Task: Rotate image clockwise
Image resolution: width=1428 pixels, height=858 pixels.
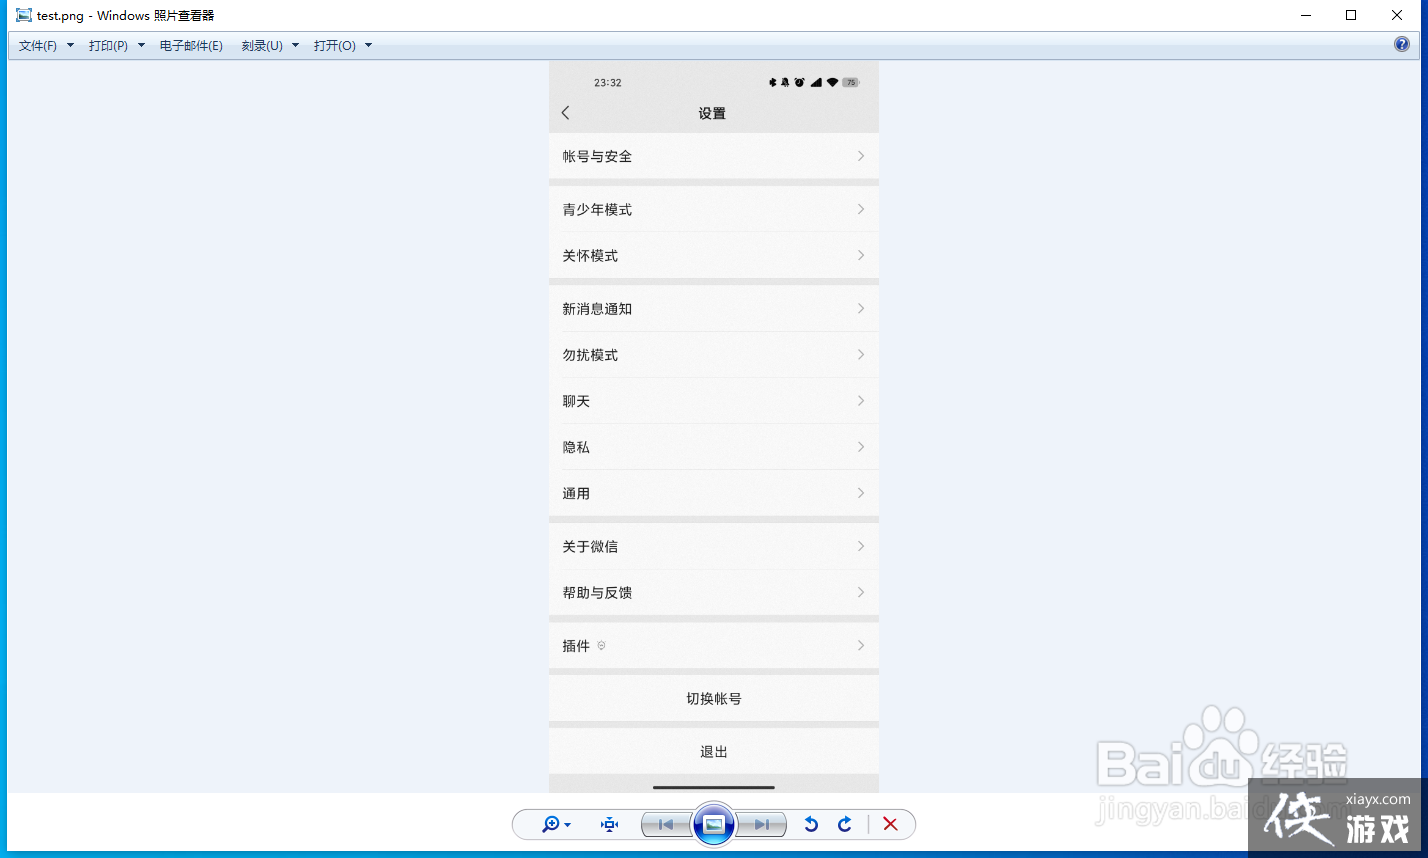Action: pos(845,825)
